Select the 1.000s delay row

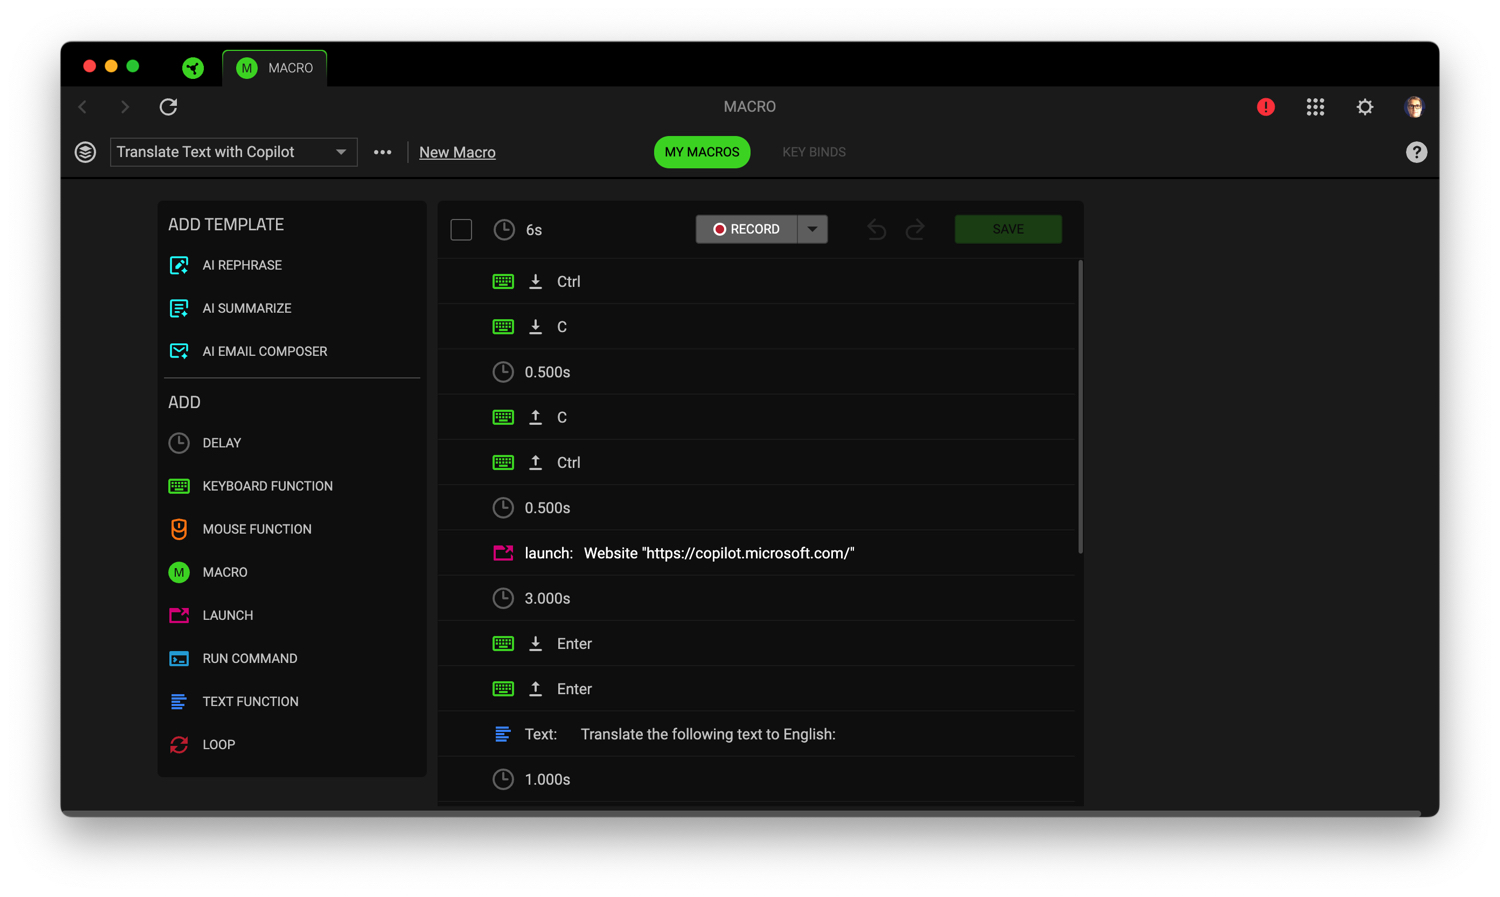coord(757,779)
